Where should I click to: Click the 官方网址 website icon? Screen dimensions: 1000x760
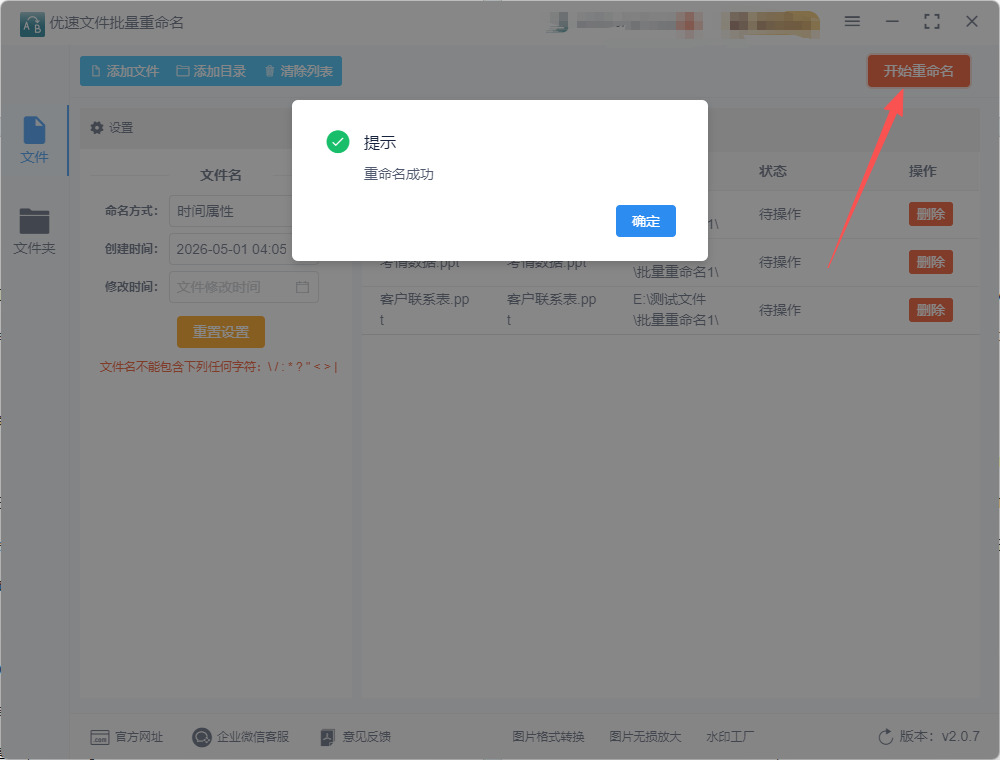[99, 737]
